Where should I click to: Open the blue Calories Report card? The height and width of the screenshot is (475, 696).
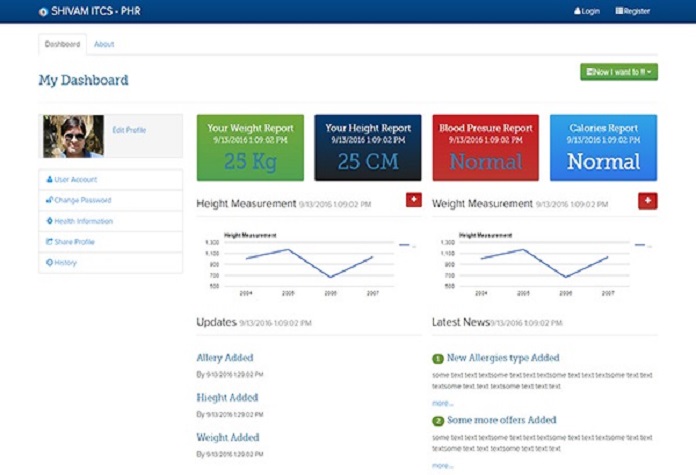click(x=603, y=147)
